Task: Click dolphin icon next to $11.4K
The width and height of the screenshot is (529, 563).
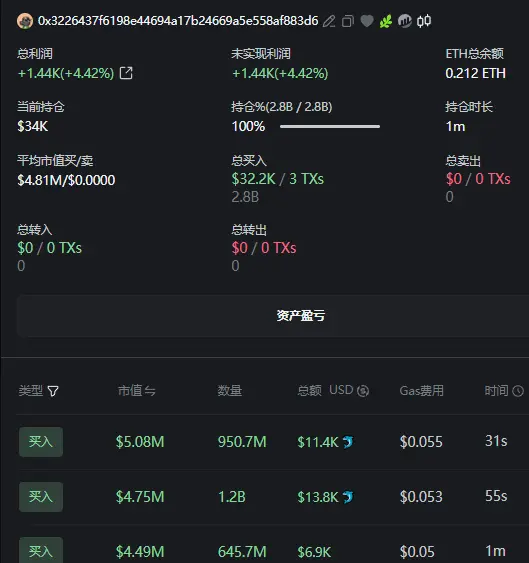Action: click(x=348, y=442)
